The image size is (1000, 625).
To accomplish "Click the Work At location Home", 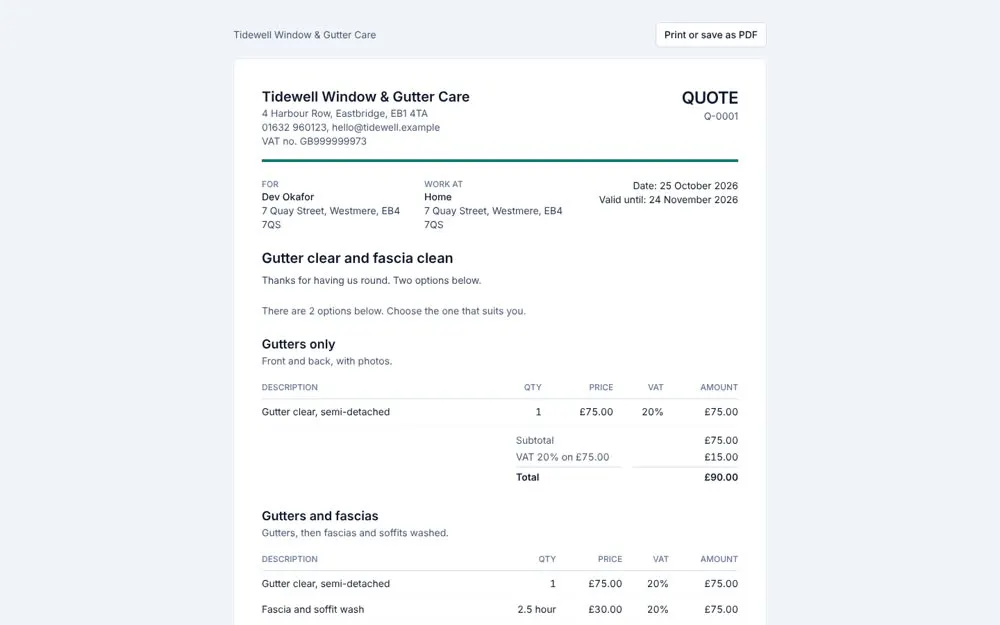I will click(x=438, y=197).
